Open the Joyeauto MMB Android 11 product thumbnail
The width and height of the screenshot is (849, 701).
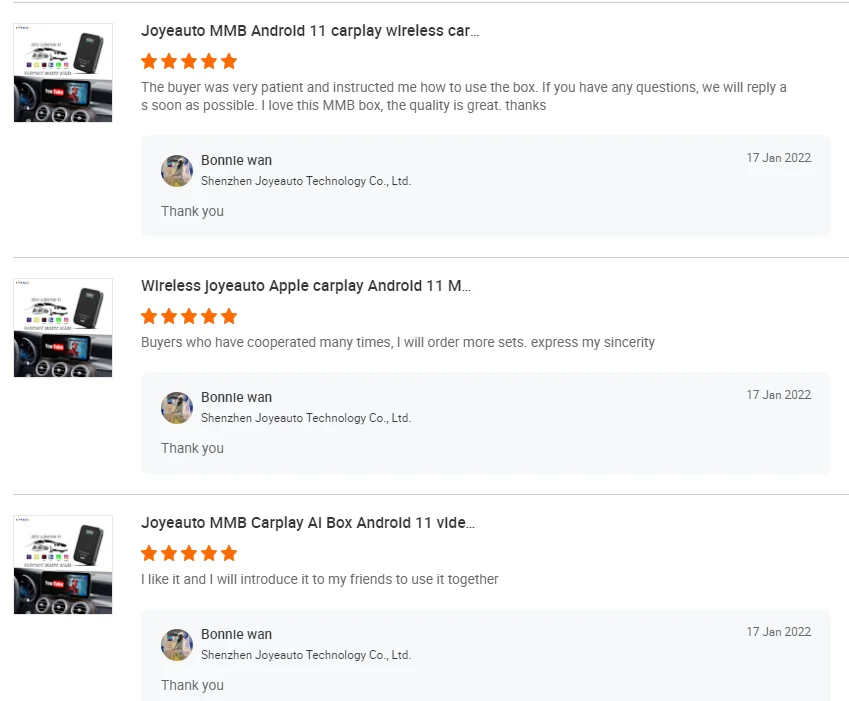(x=63, y=73)
